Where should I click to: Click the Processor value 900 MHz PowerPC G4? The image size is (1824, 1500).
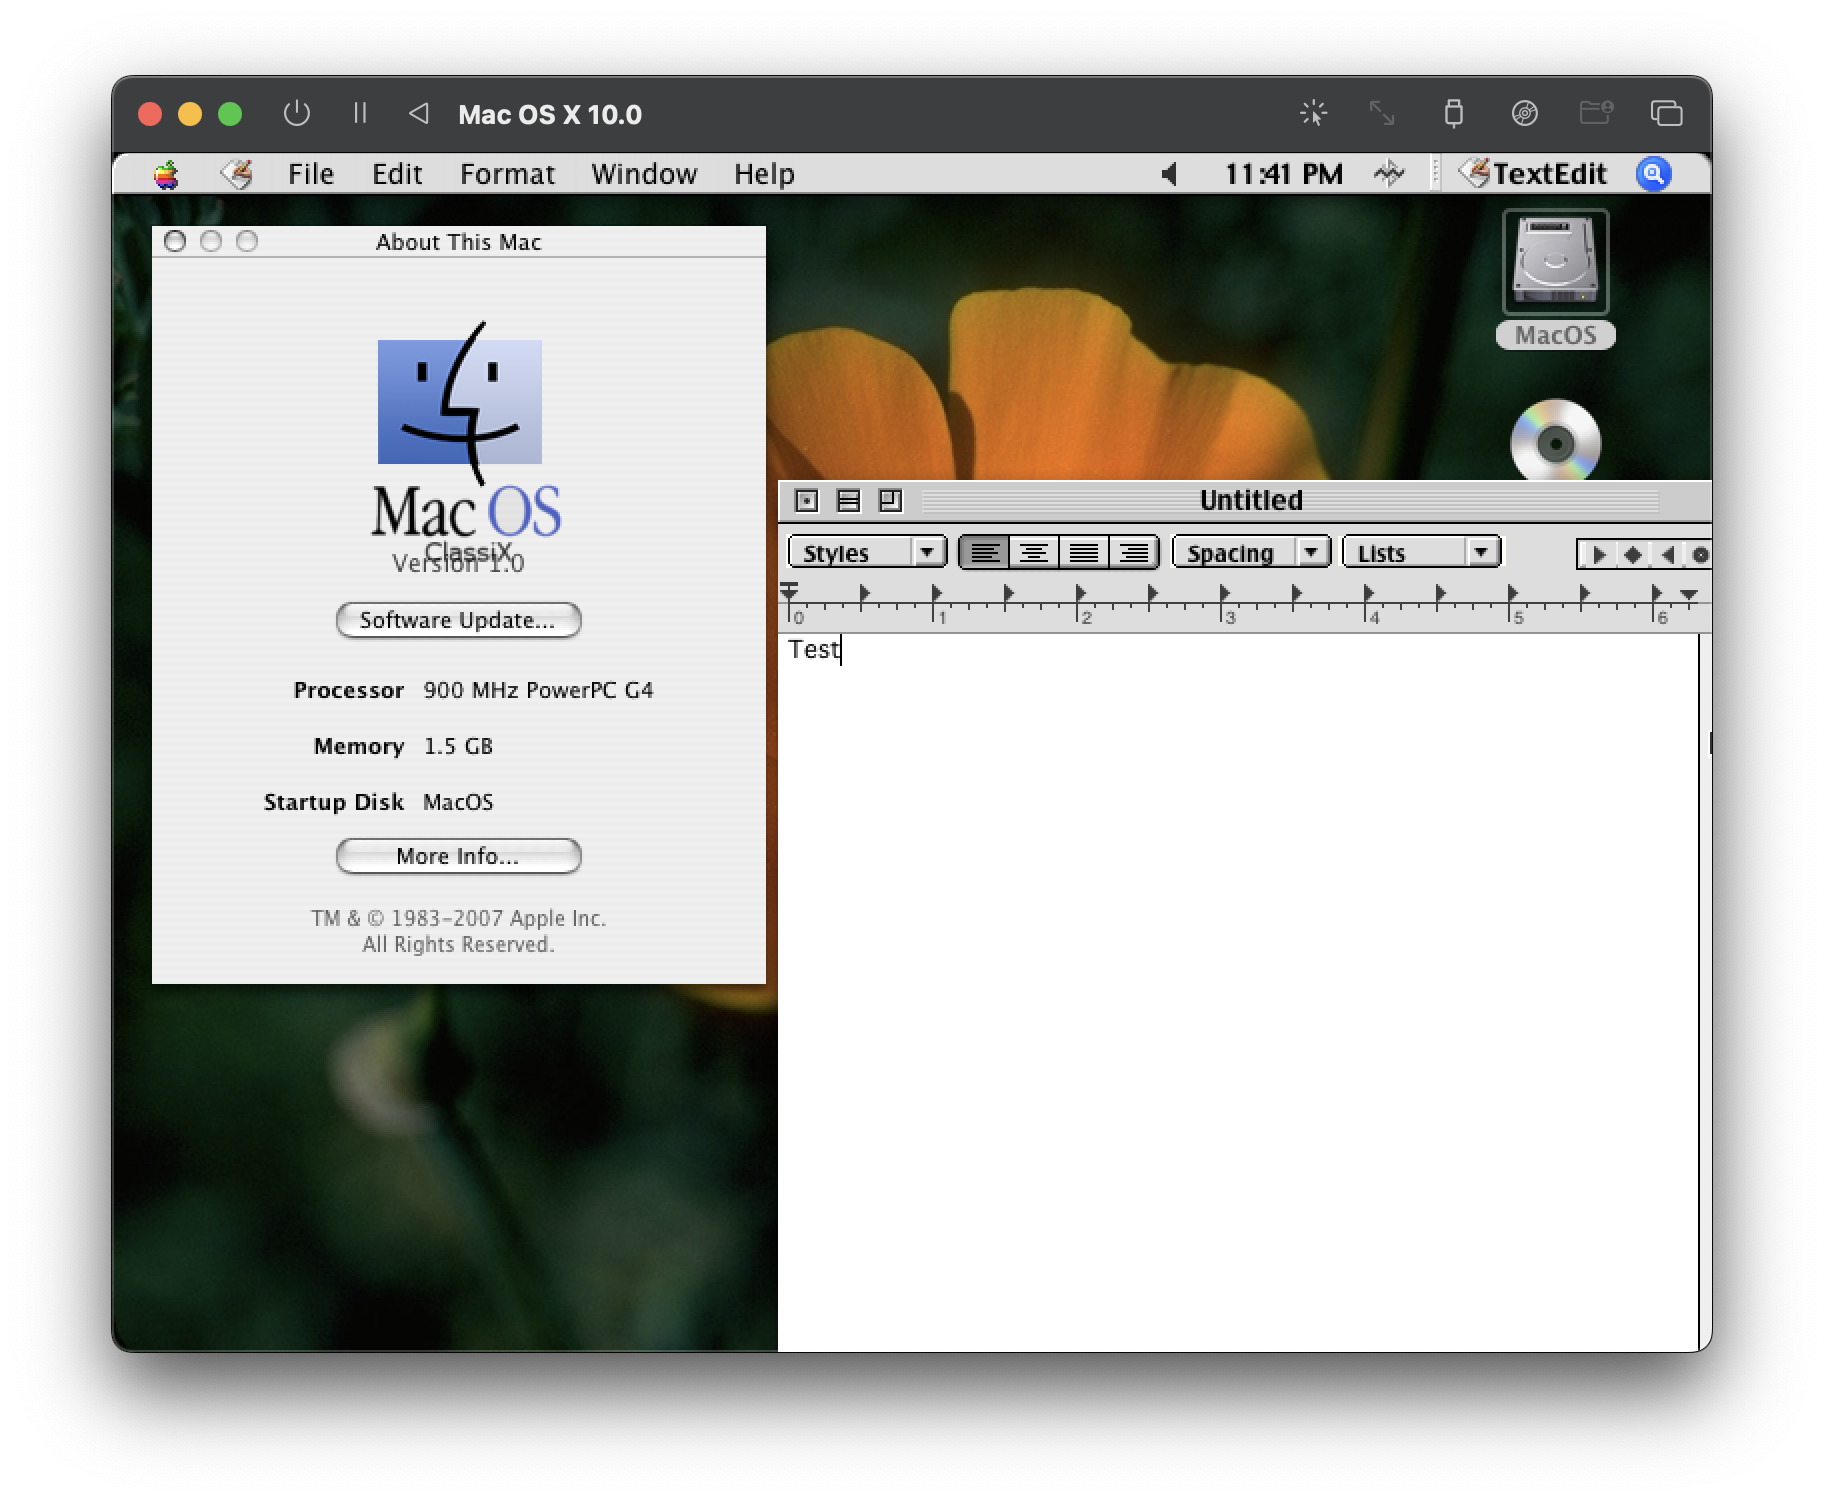click(538, 690)
